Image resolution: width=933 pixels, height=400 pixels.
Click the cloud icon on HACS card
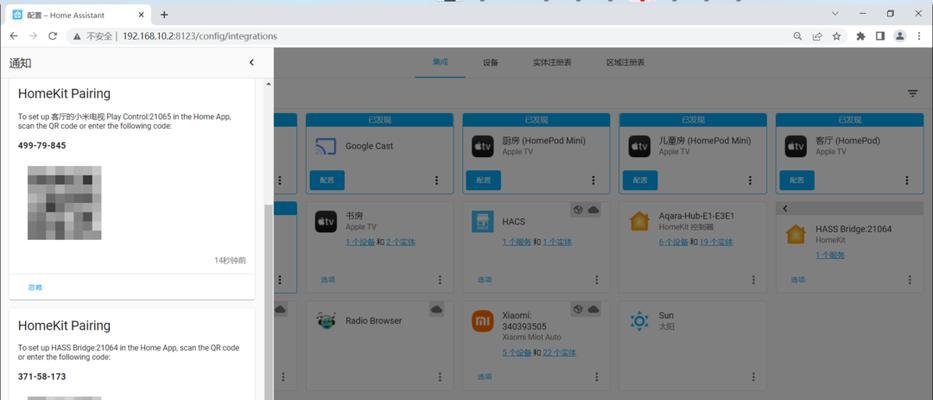click(593, 210)
